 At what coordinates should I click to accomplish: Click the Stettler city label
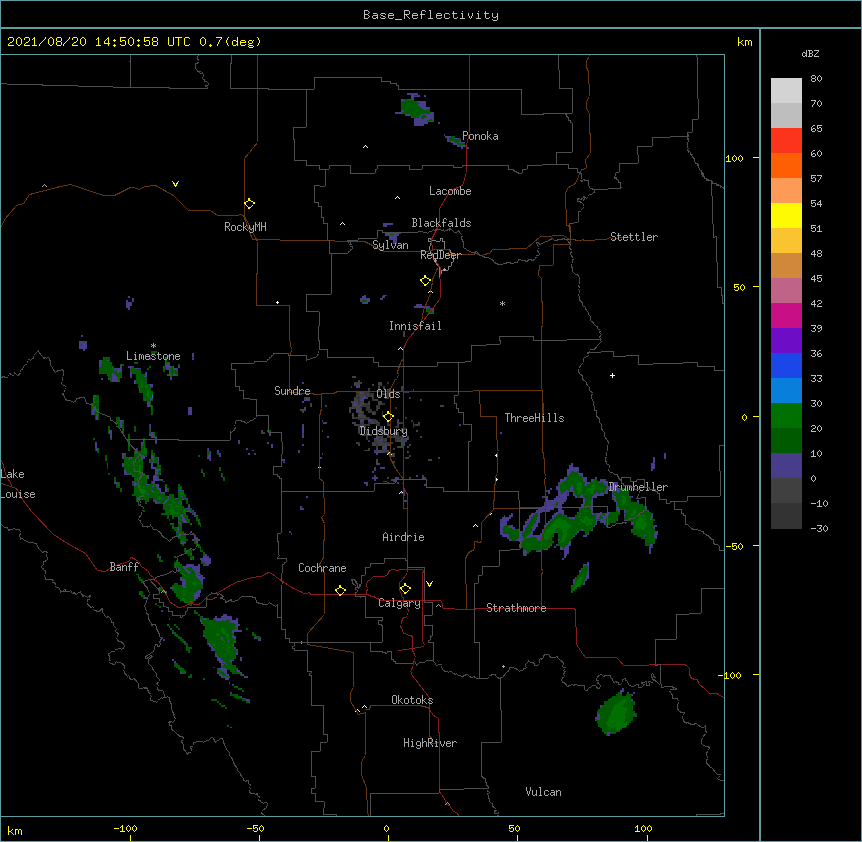pyautogui.click(x=634, y=237)
